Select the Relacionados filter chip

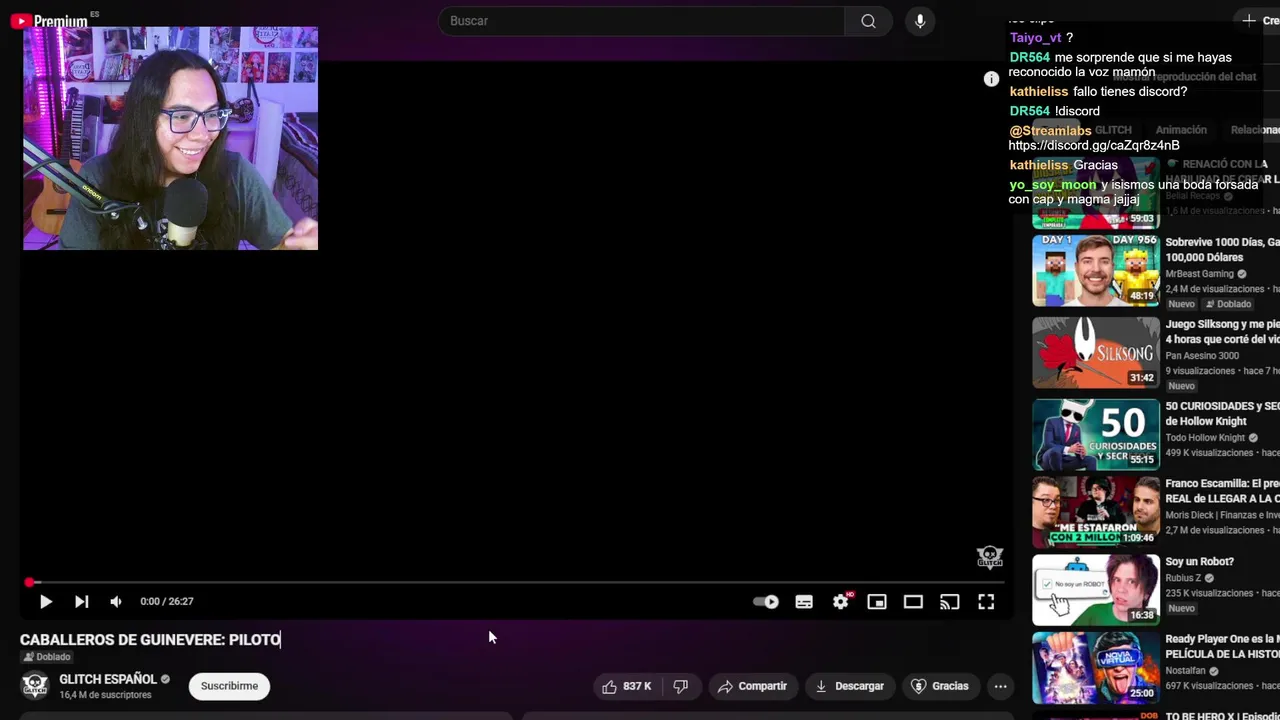click(1255, 130)
